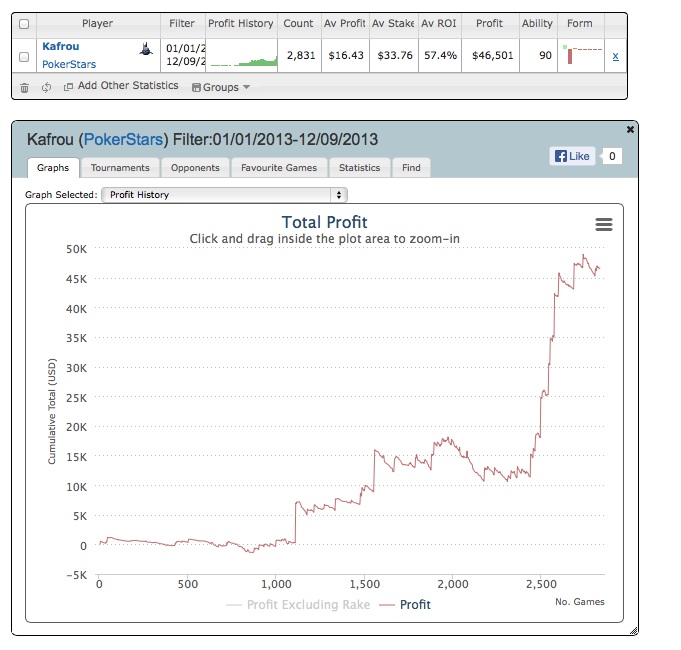Close the Kafrou graph popup

[x=629, y=130]
